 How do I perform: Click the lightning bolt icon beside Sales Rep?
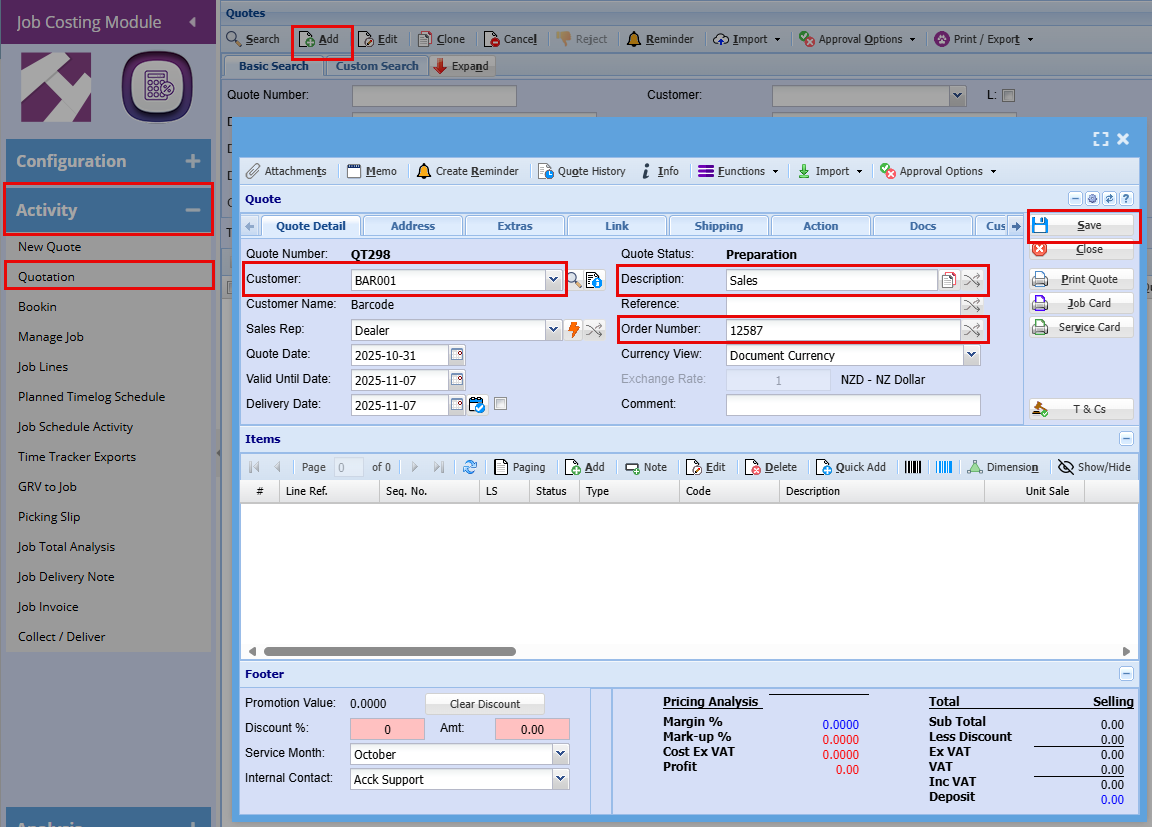(x=574, y=330)
